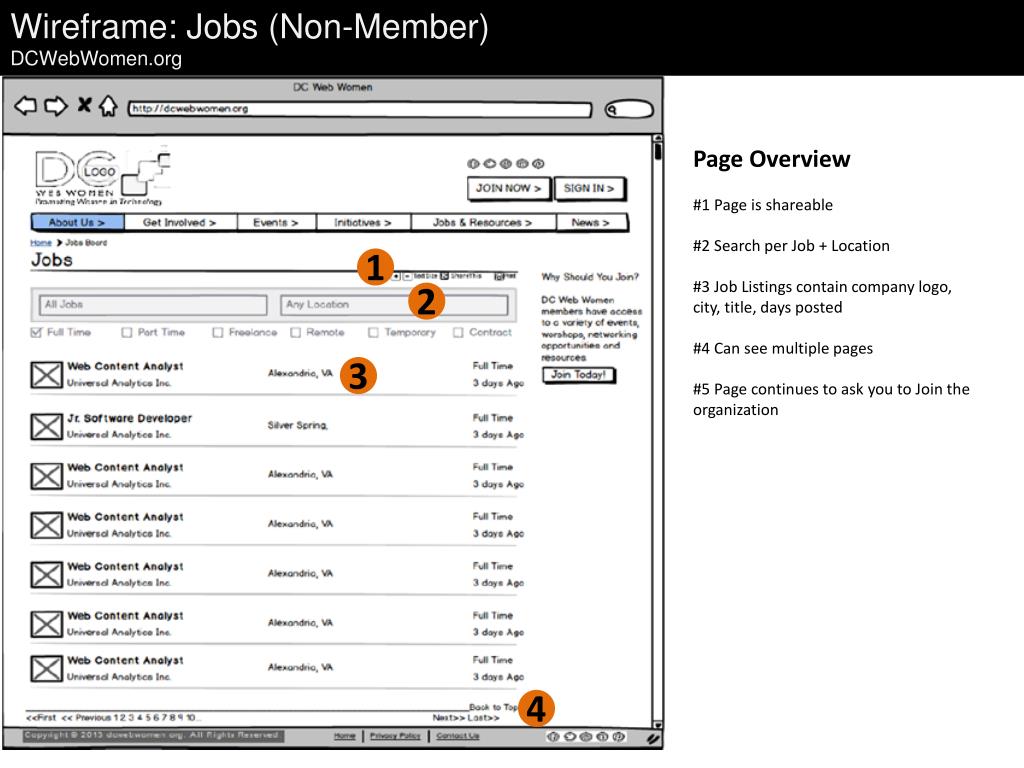
Task: Click the browser back arrow
Action: click(x=25, y=105)
